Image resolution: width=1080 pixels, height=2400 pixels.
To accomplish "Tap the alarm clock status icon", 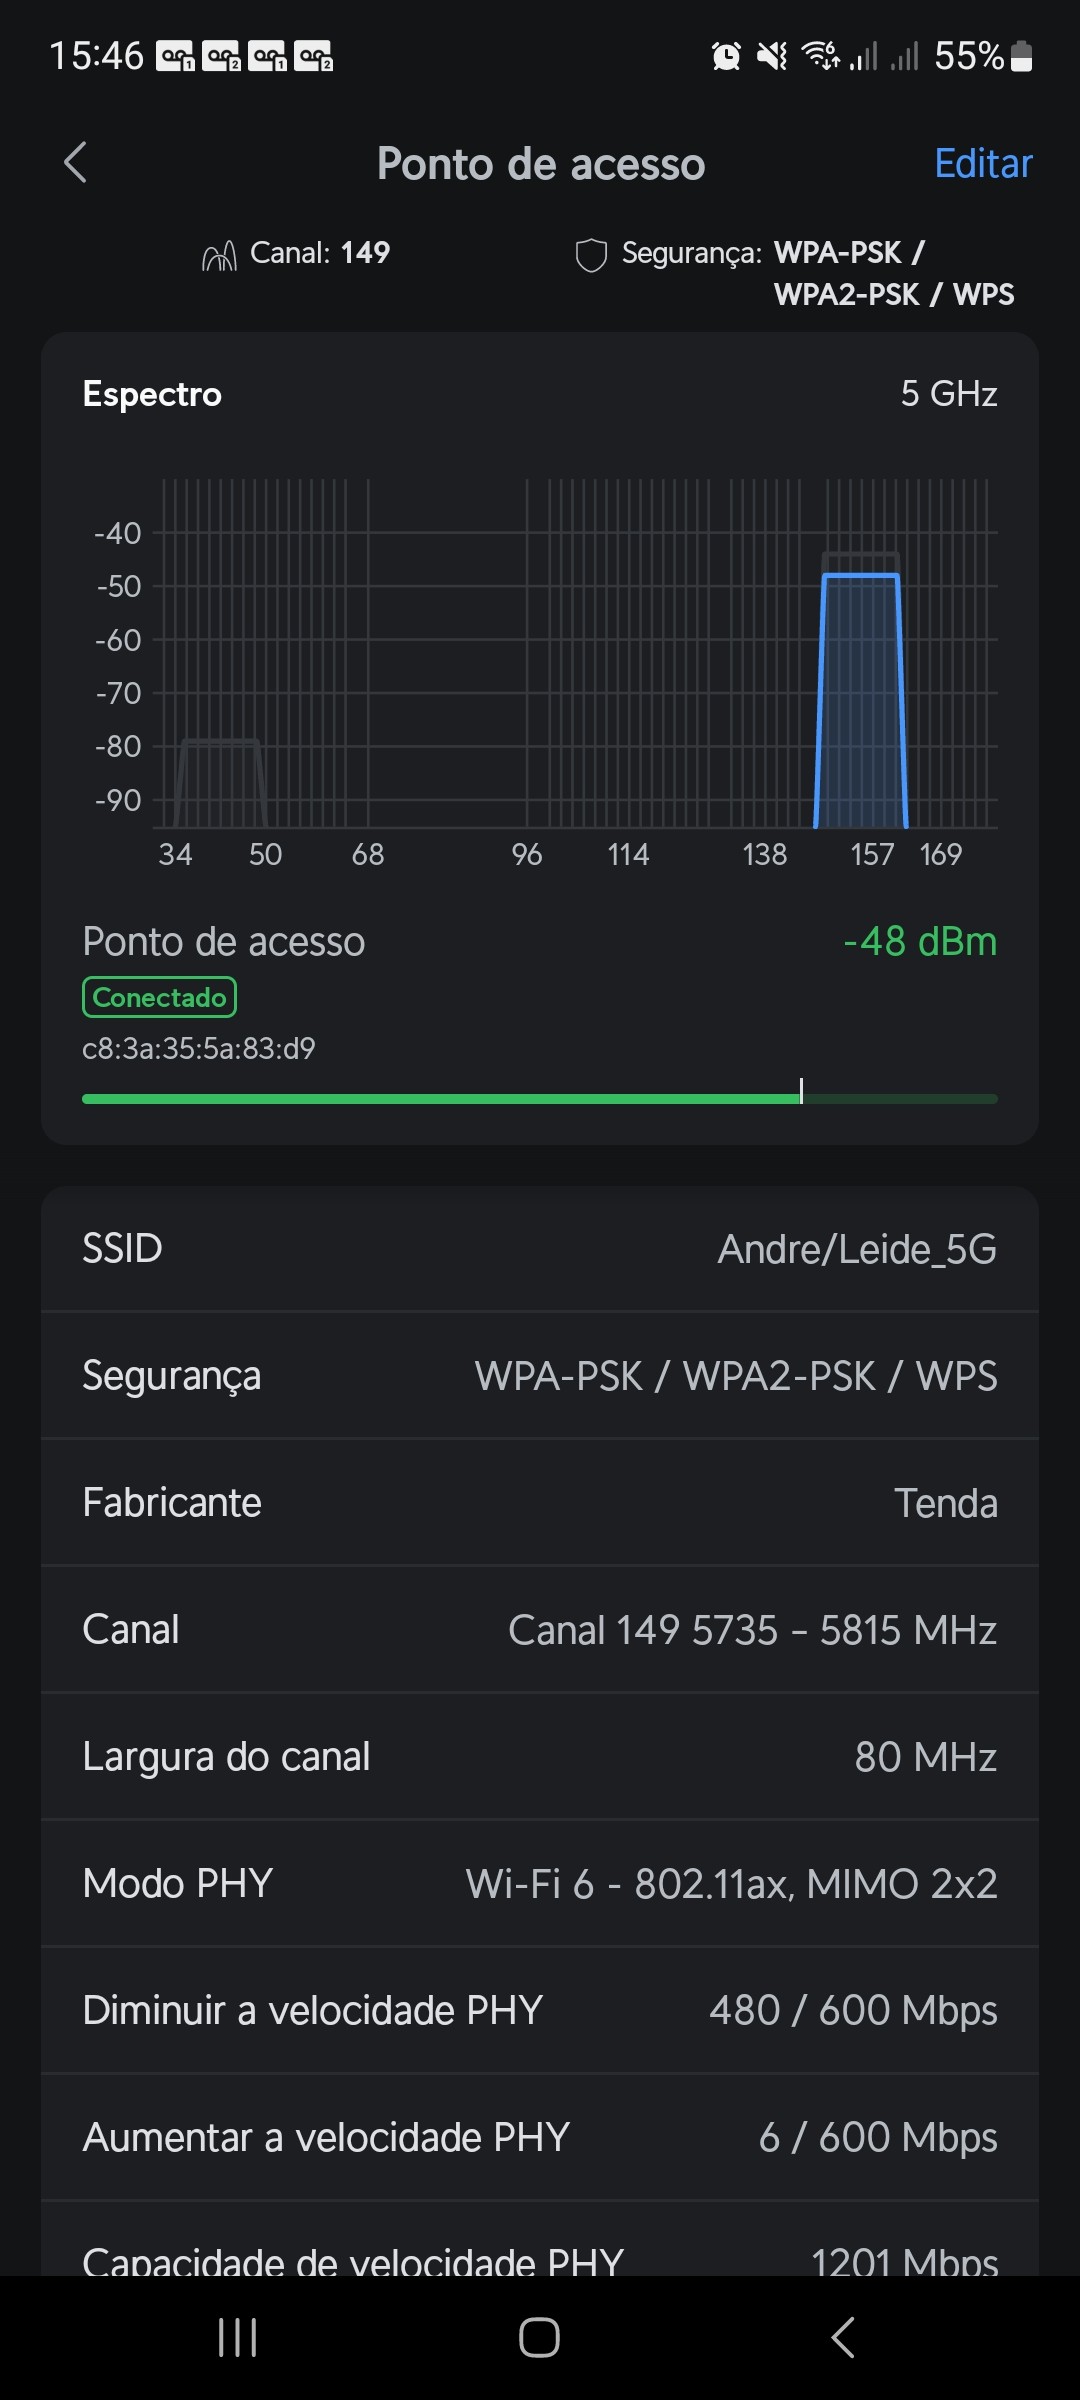I will tap(727, 56).
